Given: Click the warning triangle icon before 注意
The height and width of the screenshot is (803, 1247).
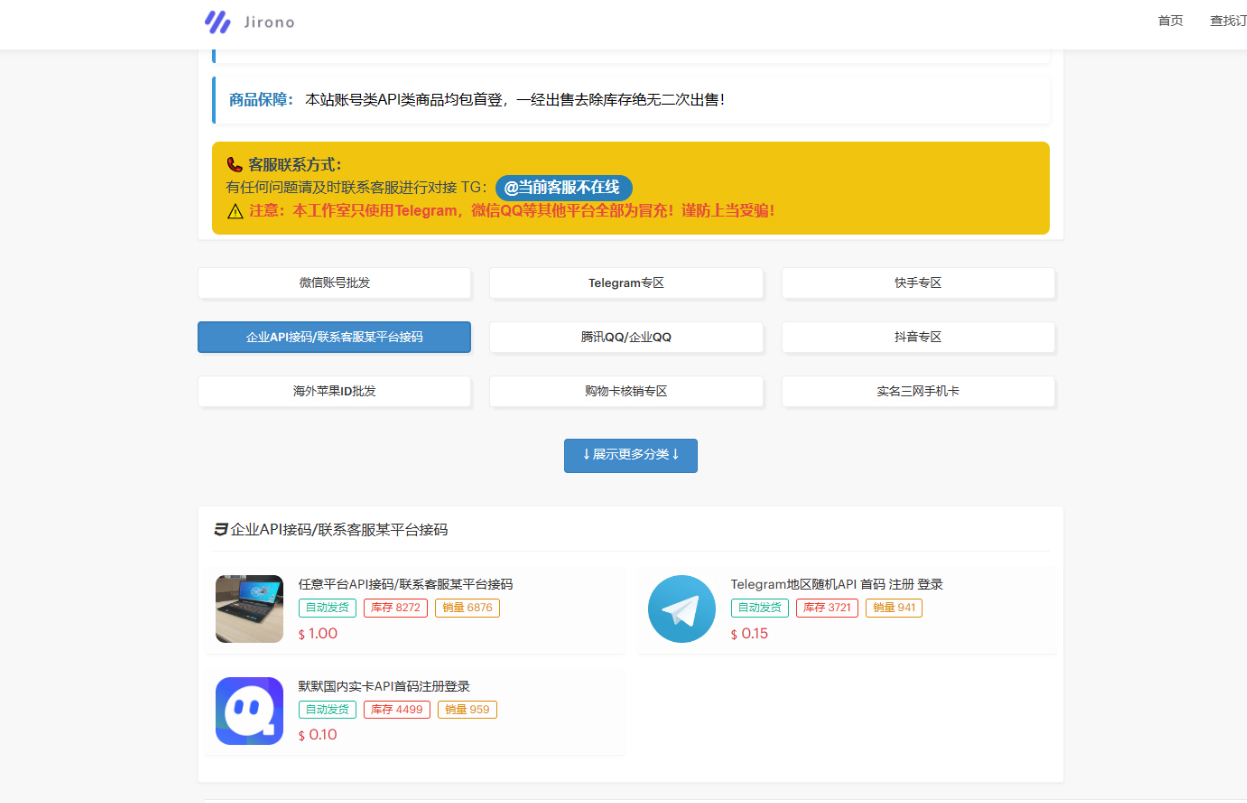Looking at the screenshot, I should click(235, 211).
